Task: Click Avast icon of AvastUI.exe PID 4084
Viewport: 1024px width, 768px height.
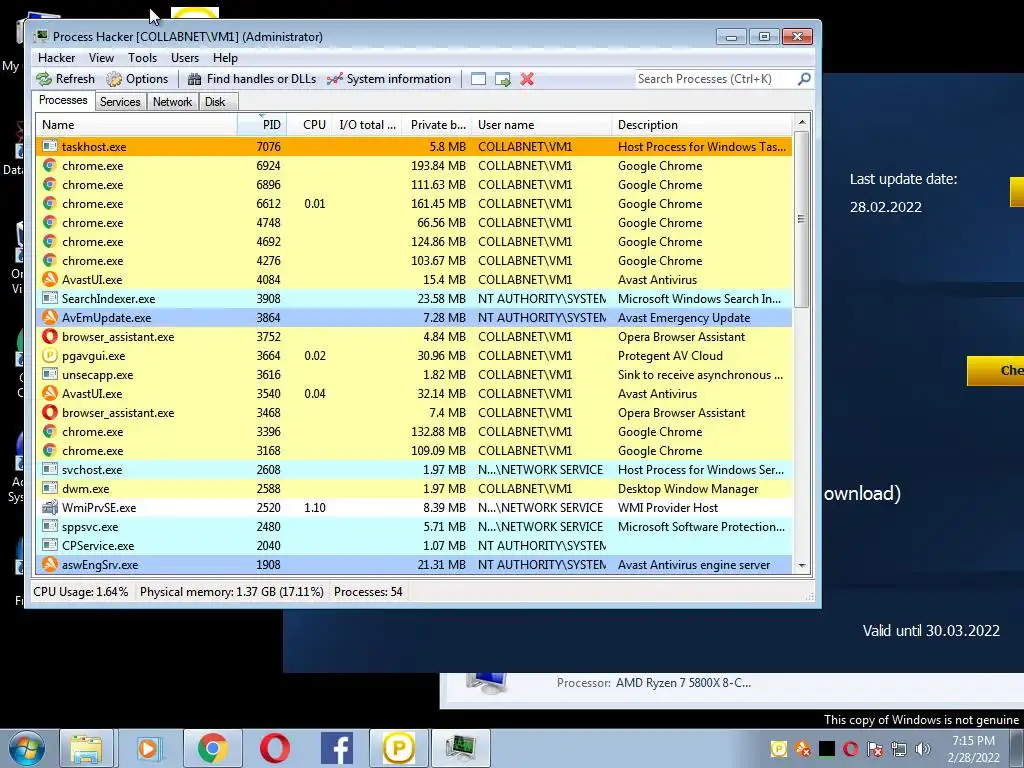Action: pos(50,280)
